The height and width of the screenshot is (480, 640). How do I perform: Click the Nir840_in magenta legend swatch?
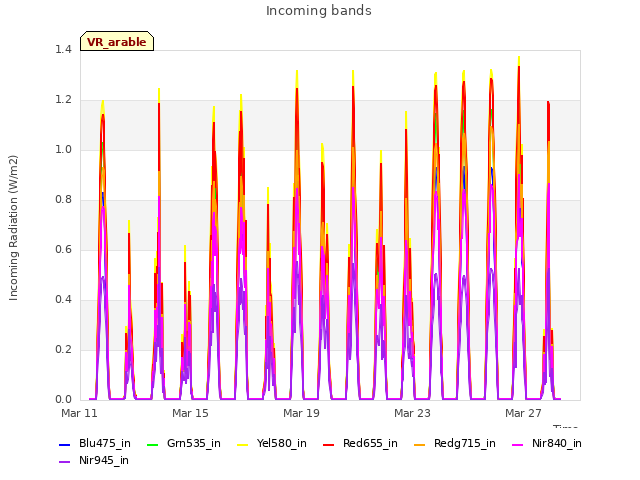tap(518, 444)
